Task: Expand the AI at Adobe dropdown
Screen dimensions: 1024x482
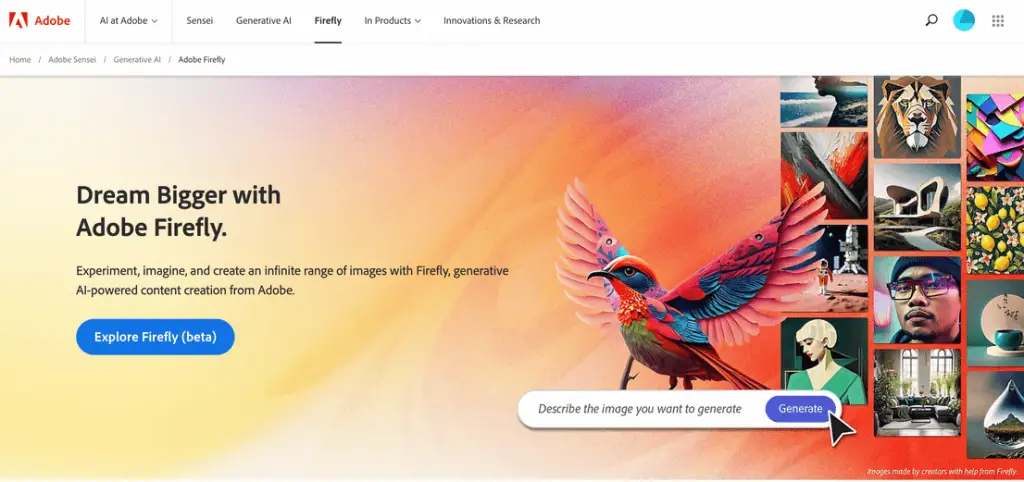Action: click(129, 21)
